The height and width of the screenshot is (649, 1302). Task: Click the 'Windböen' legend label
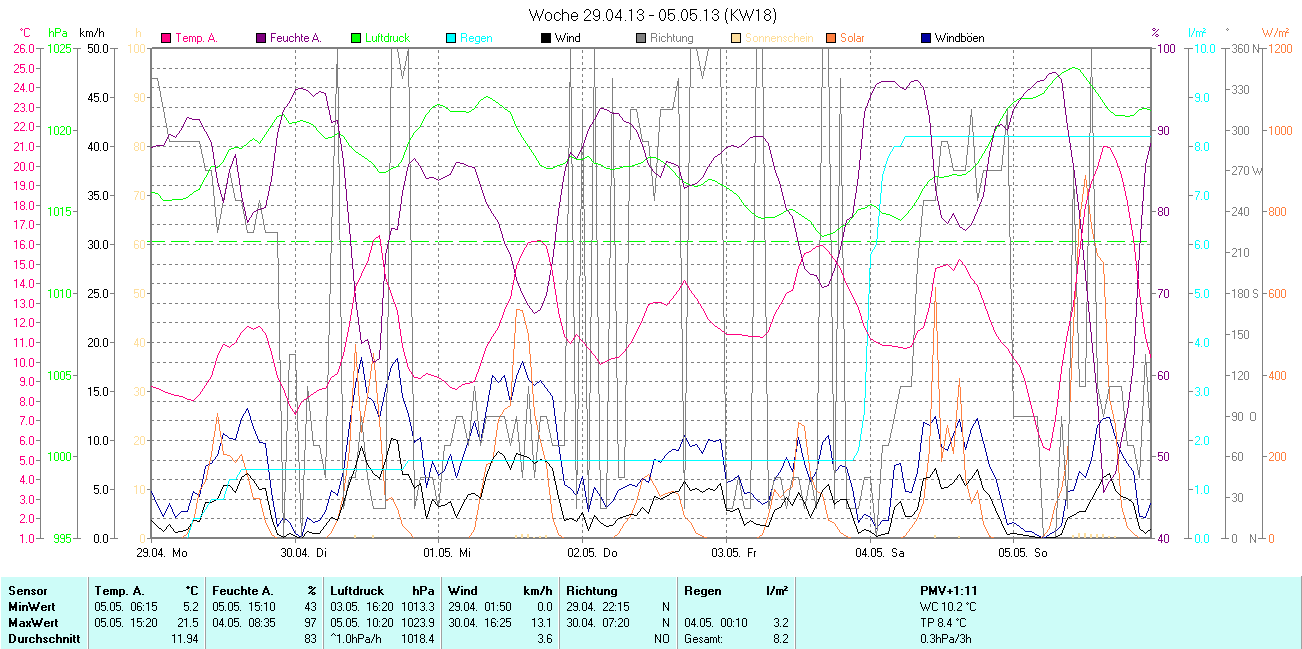(x=959, y=38)
